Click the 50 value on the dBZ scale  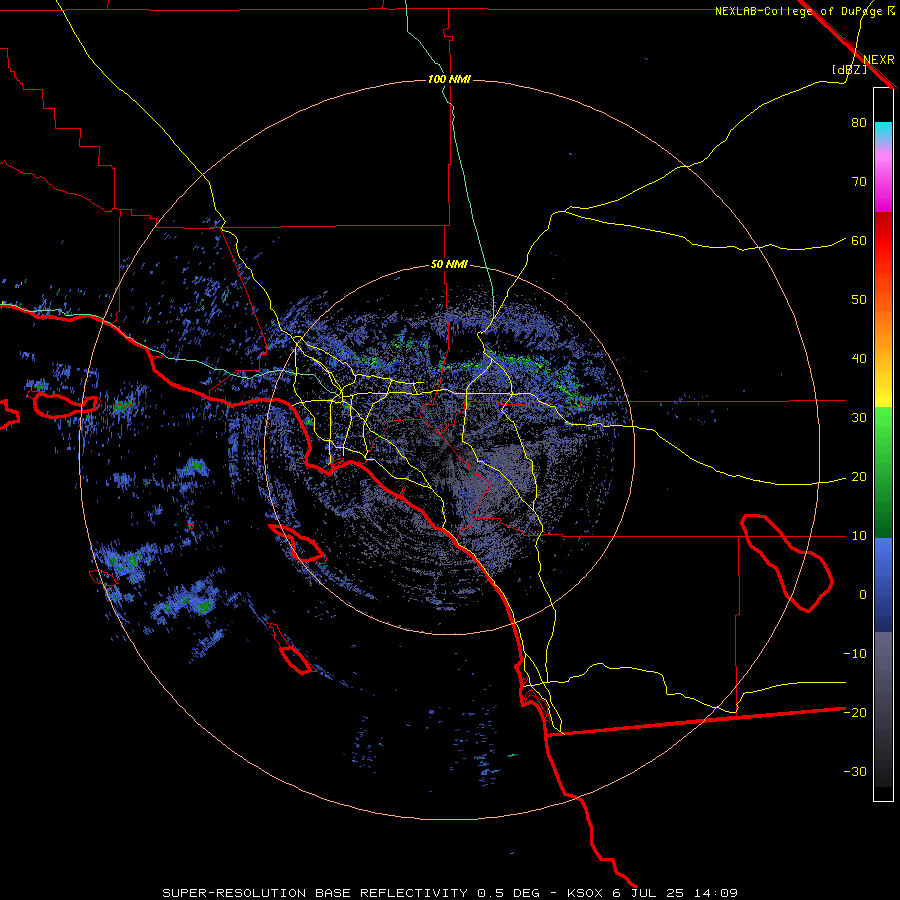[x=859, y=300]
